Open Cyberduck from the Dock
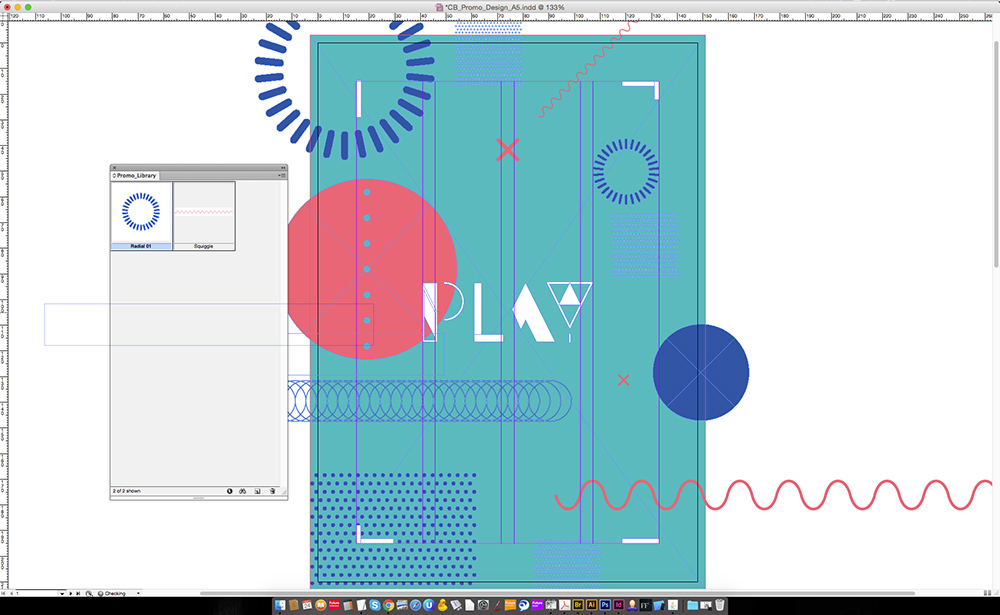The width and height of the screenshot is (1000, 615). [x=442, y=605]
